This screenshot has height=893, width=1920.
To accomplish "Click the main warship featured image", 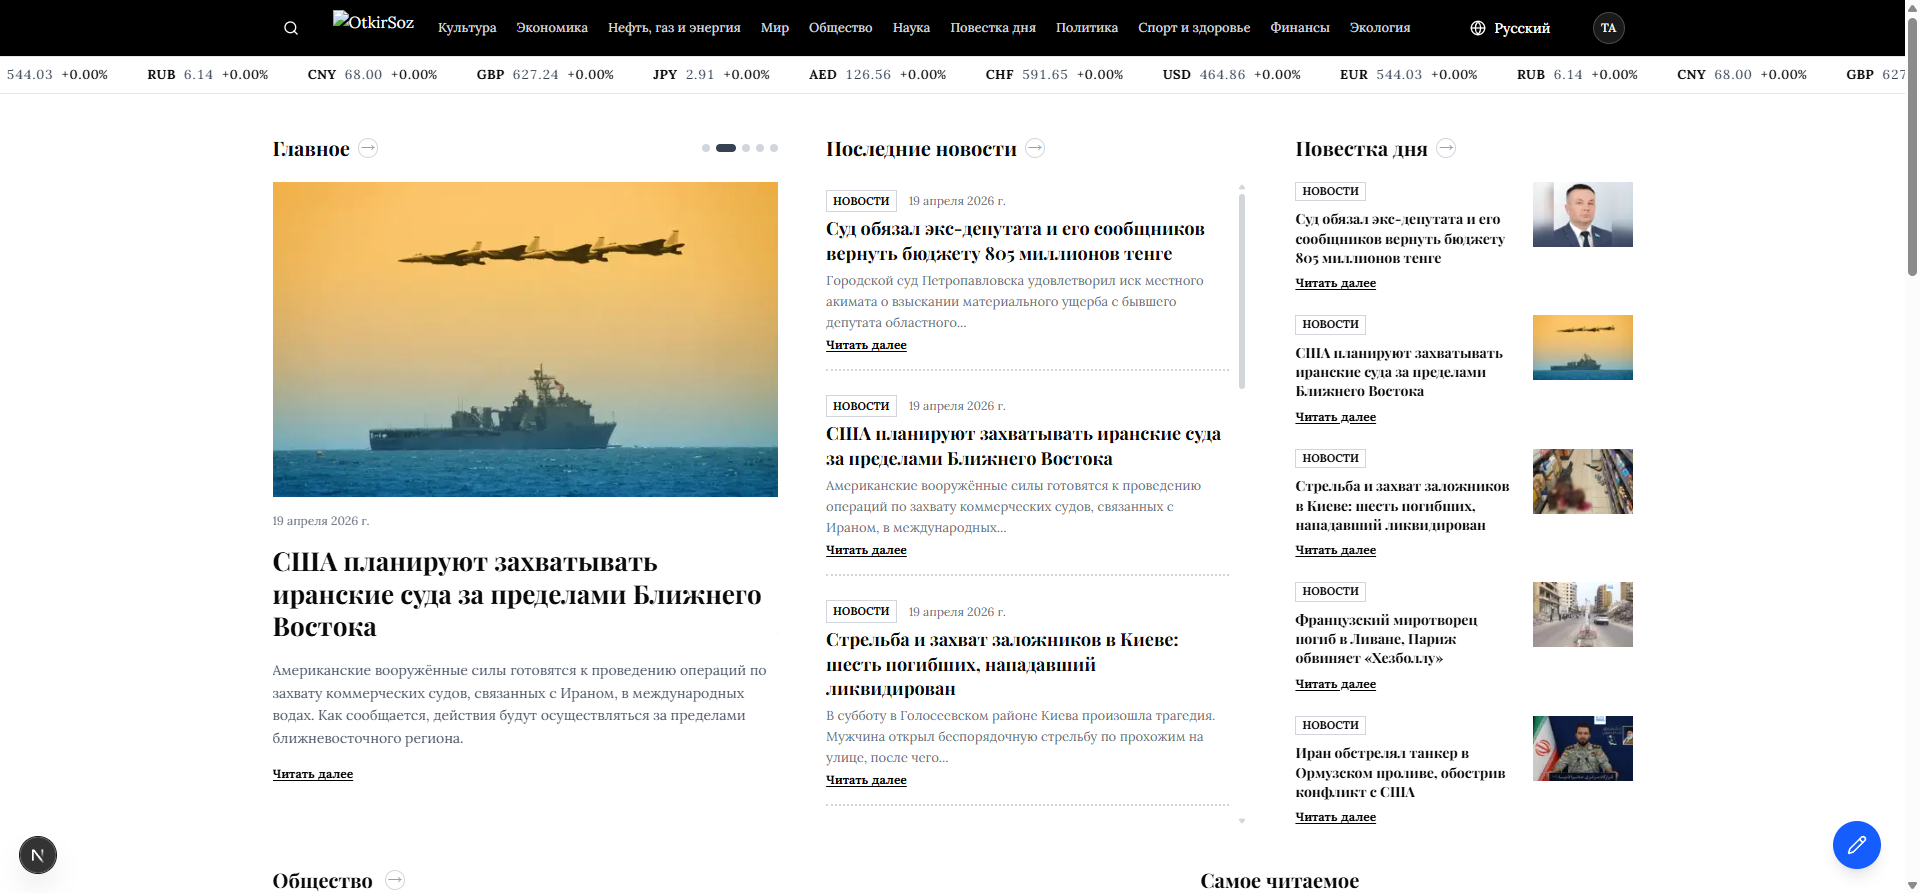I will coord(525,339).
